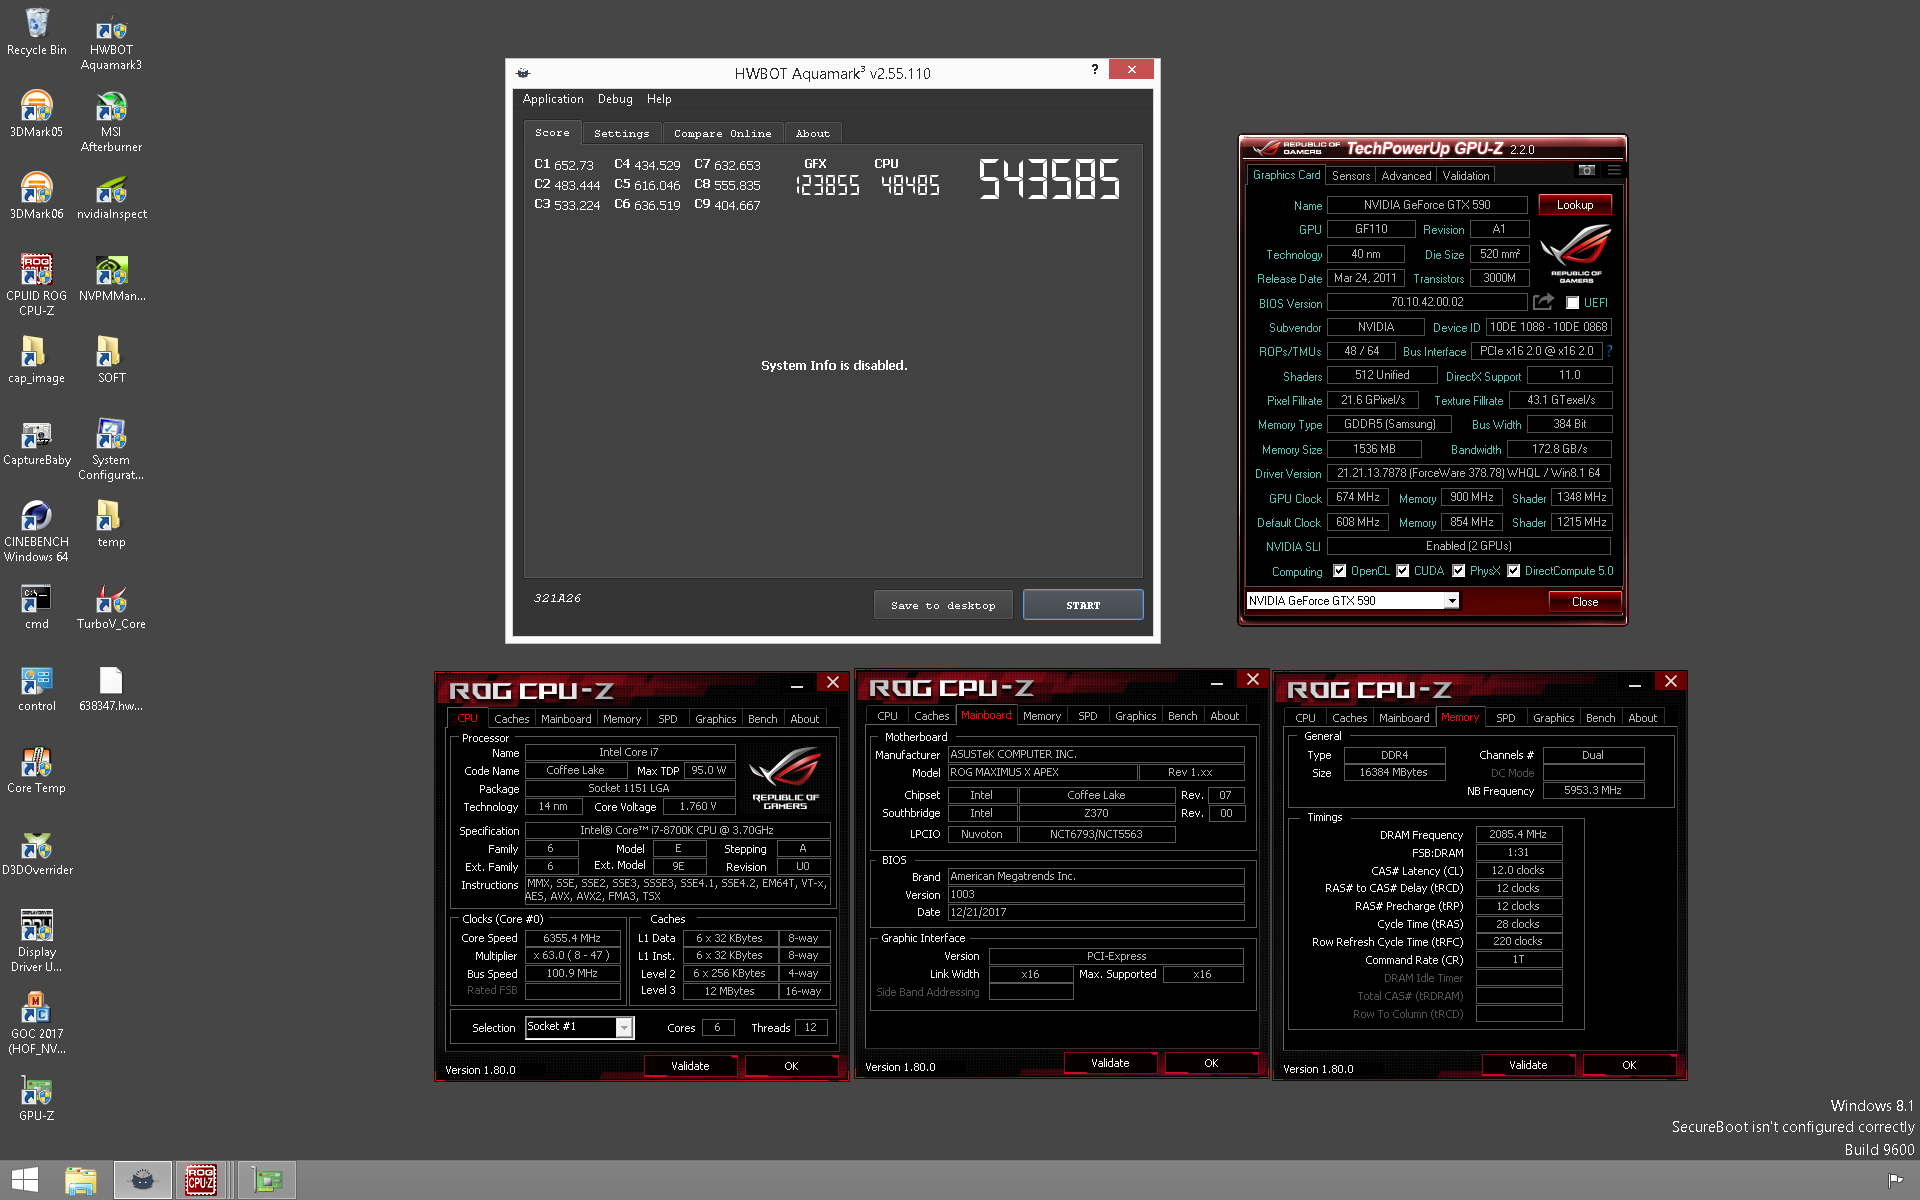Click the Bus Interface question mark help
The image size is (1920, 1200).
(x=1609, y=351)
